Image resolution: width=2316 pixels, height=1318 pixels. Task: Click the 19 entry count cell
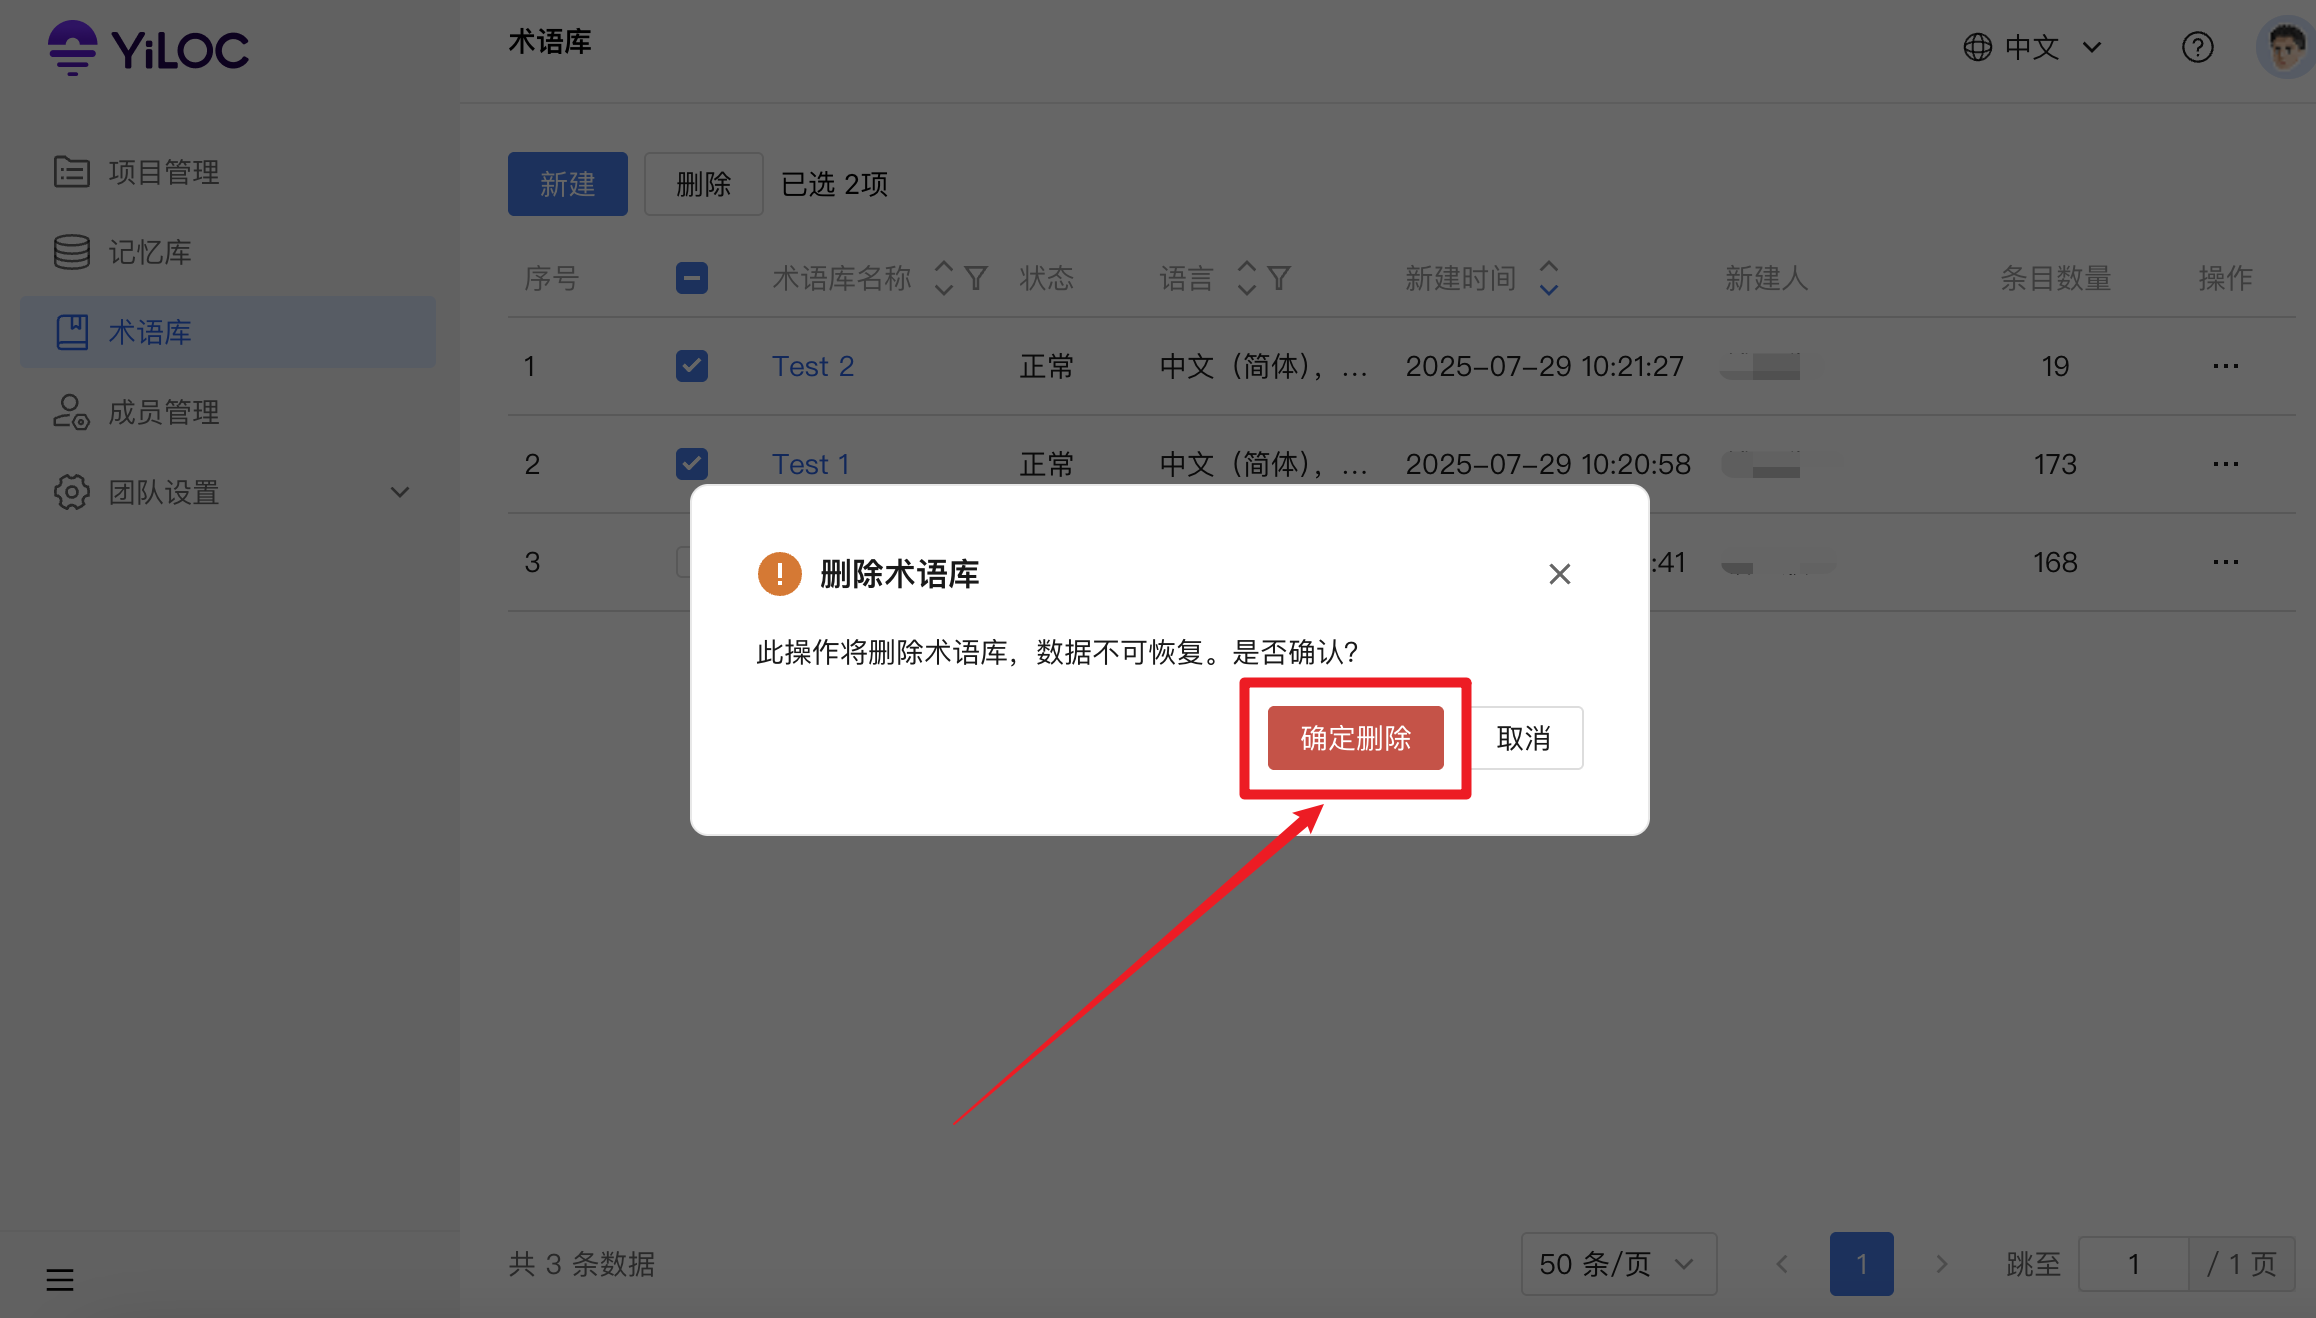2055,366
